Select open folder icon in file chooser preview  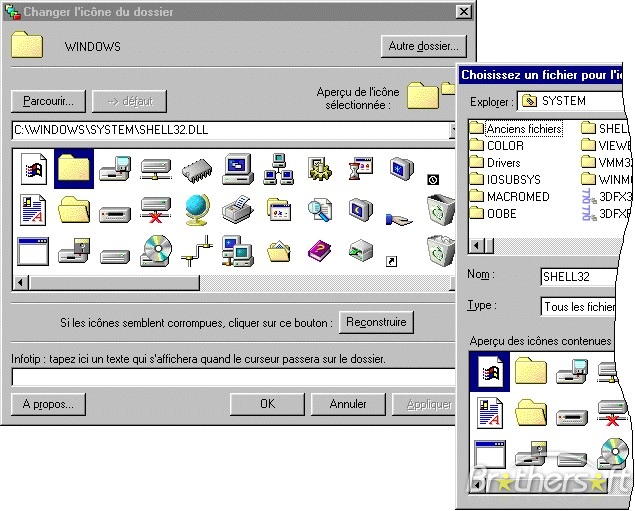pos(531,413)
